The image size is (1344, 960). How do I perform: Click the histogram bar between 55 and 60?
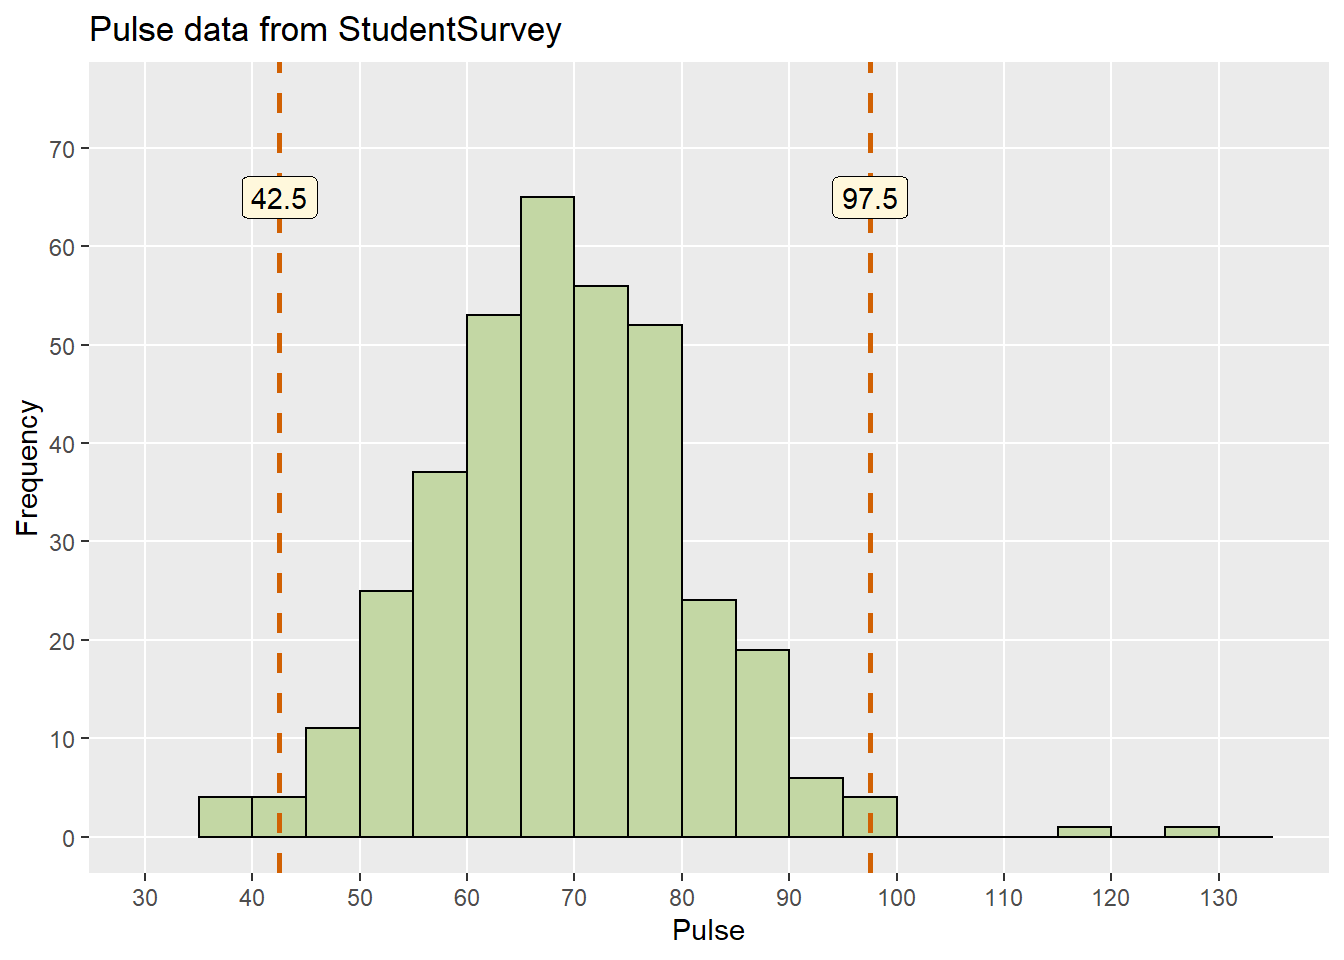[x=439, y=654]
